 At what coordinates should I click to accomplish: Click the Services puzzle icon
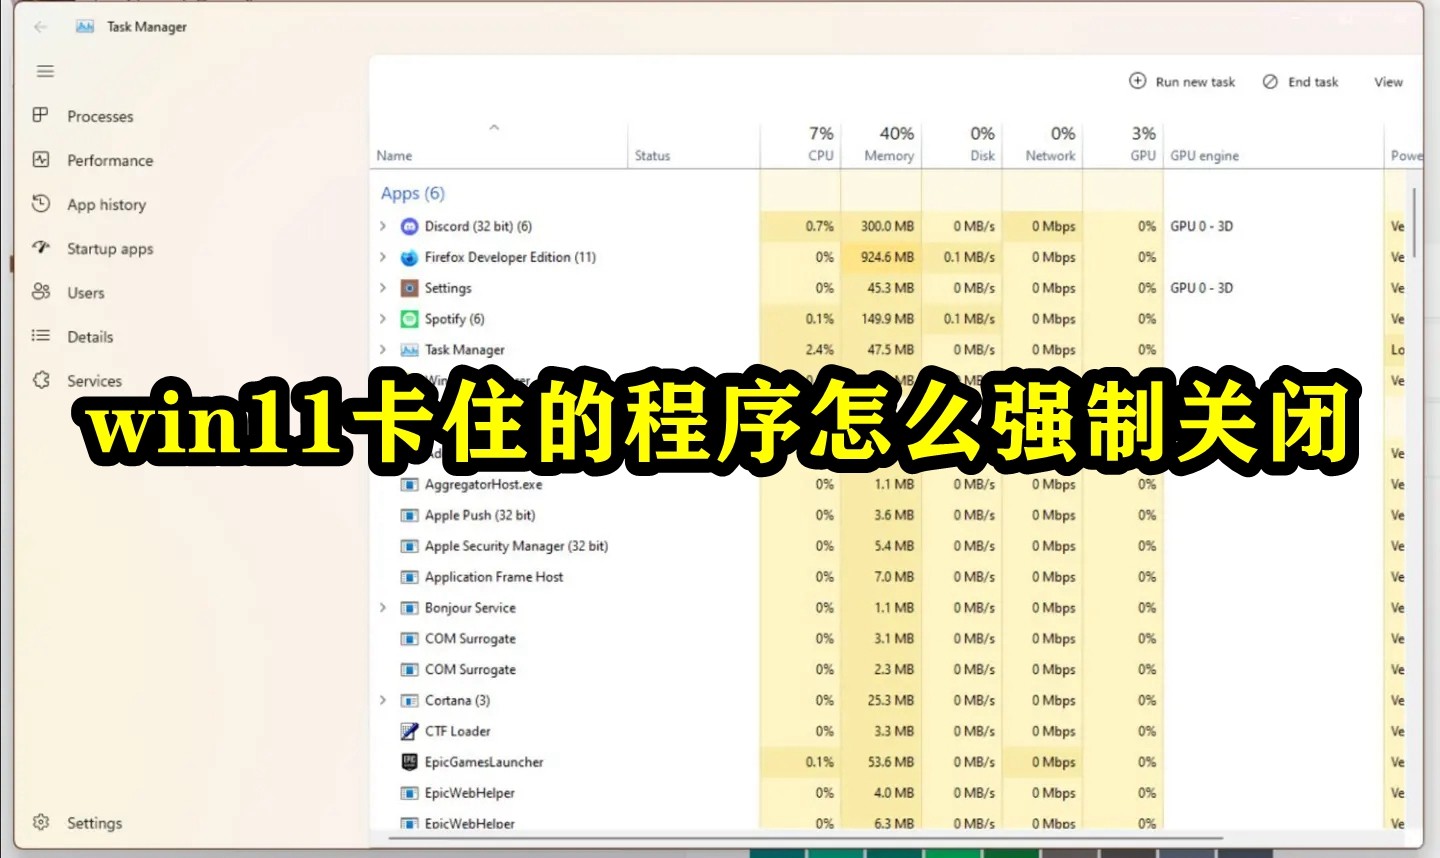click(41, 380)
